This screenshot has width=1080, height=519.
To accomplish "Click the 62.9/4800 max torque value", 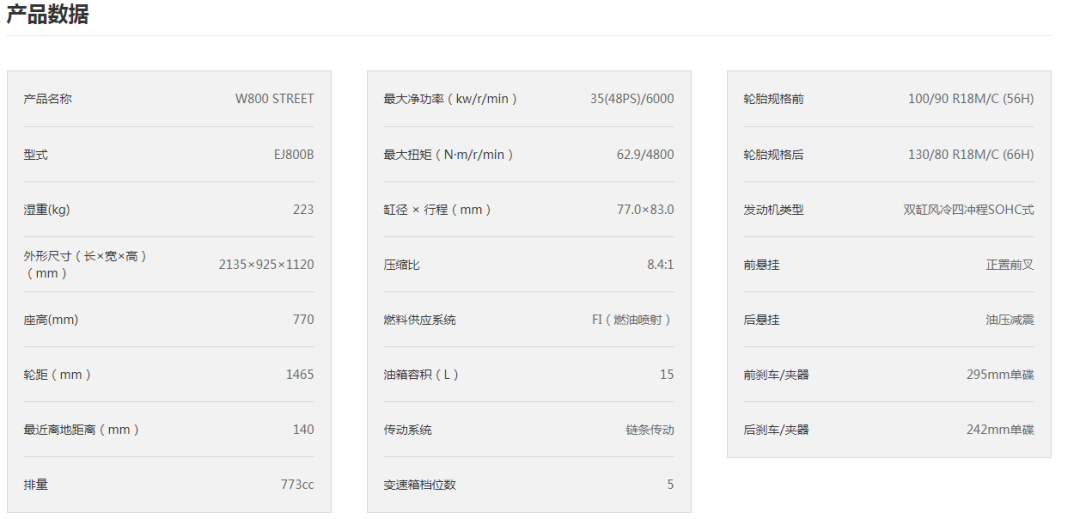I will (x=645, y=154).
